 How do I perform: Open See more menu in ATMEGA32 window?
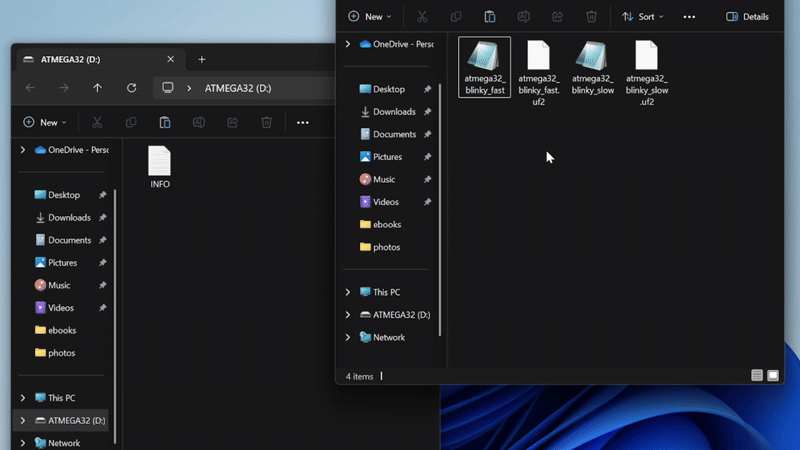click(x=303, y=122)
